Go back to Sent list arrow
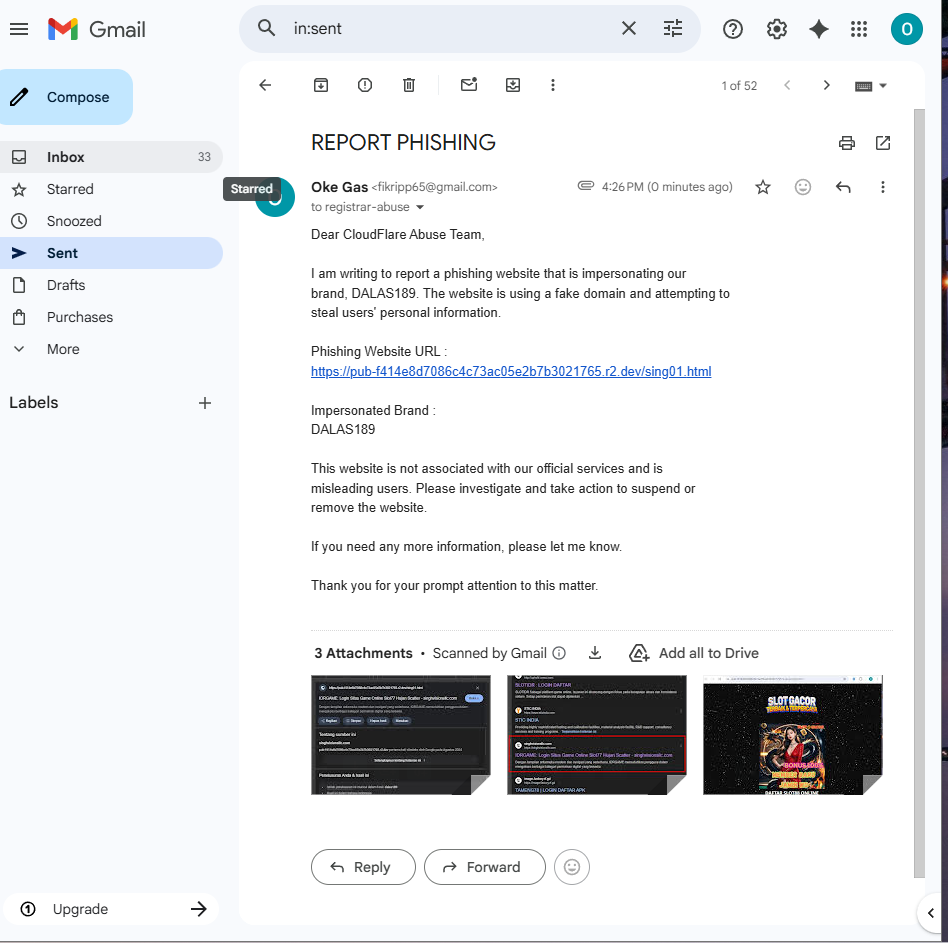 [x=265, y=85]
